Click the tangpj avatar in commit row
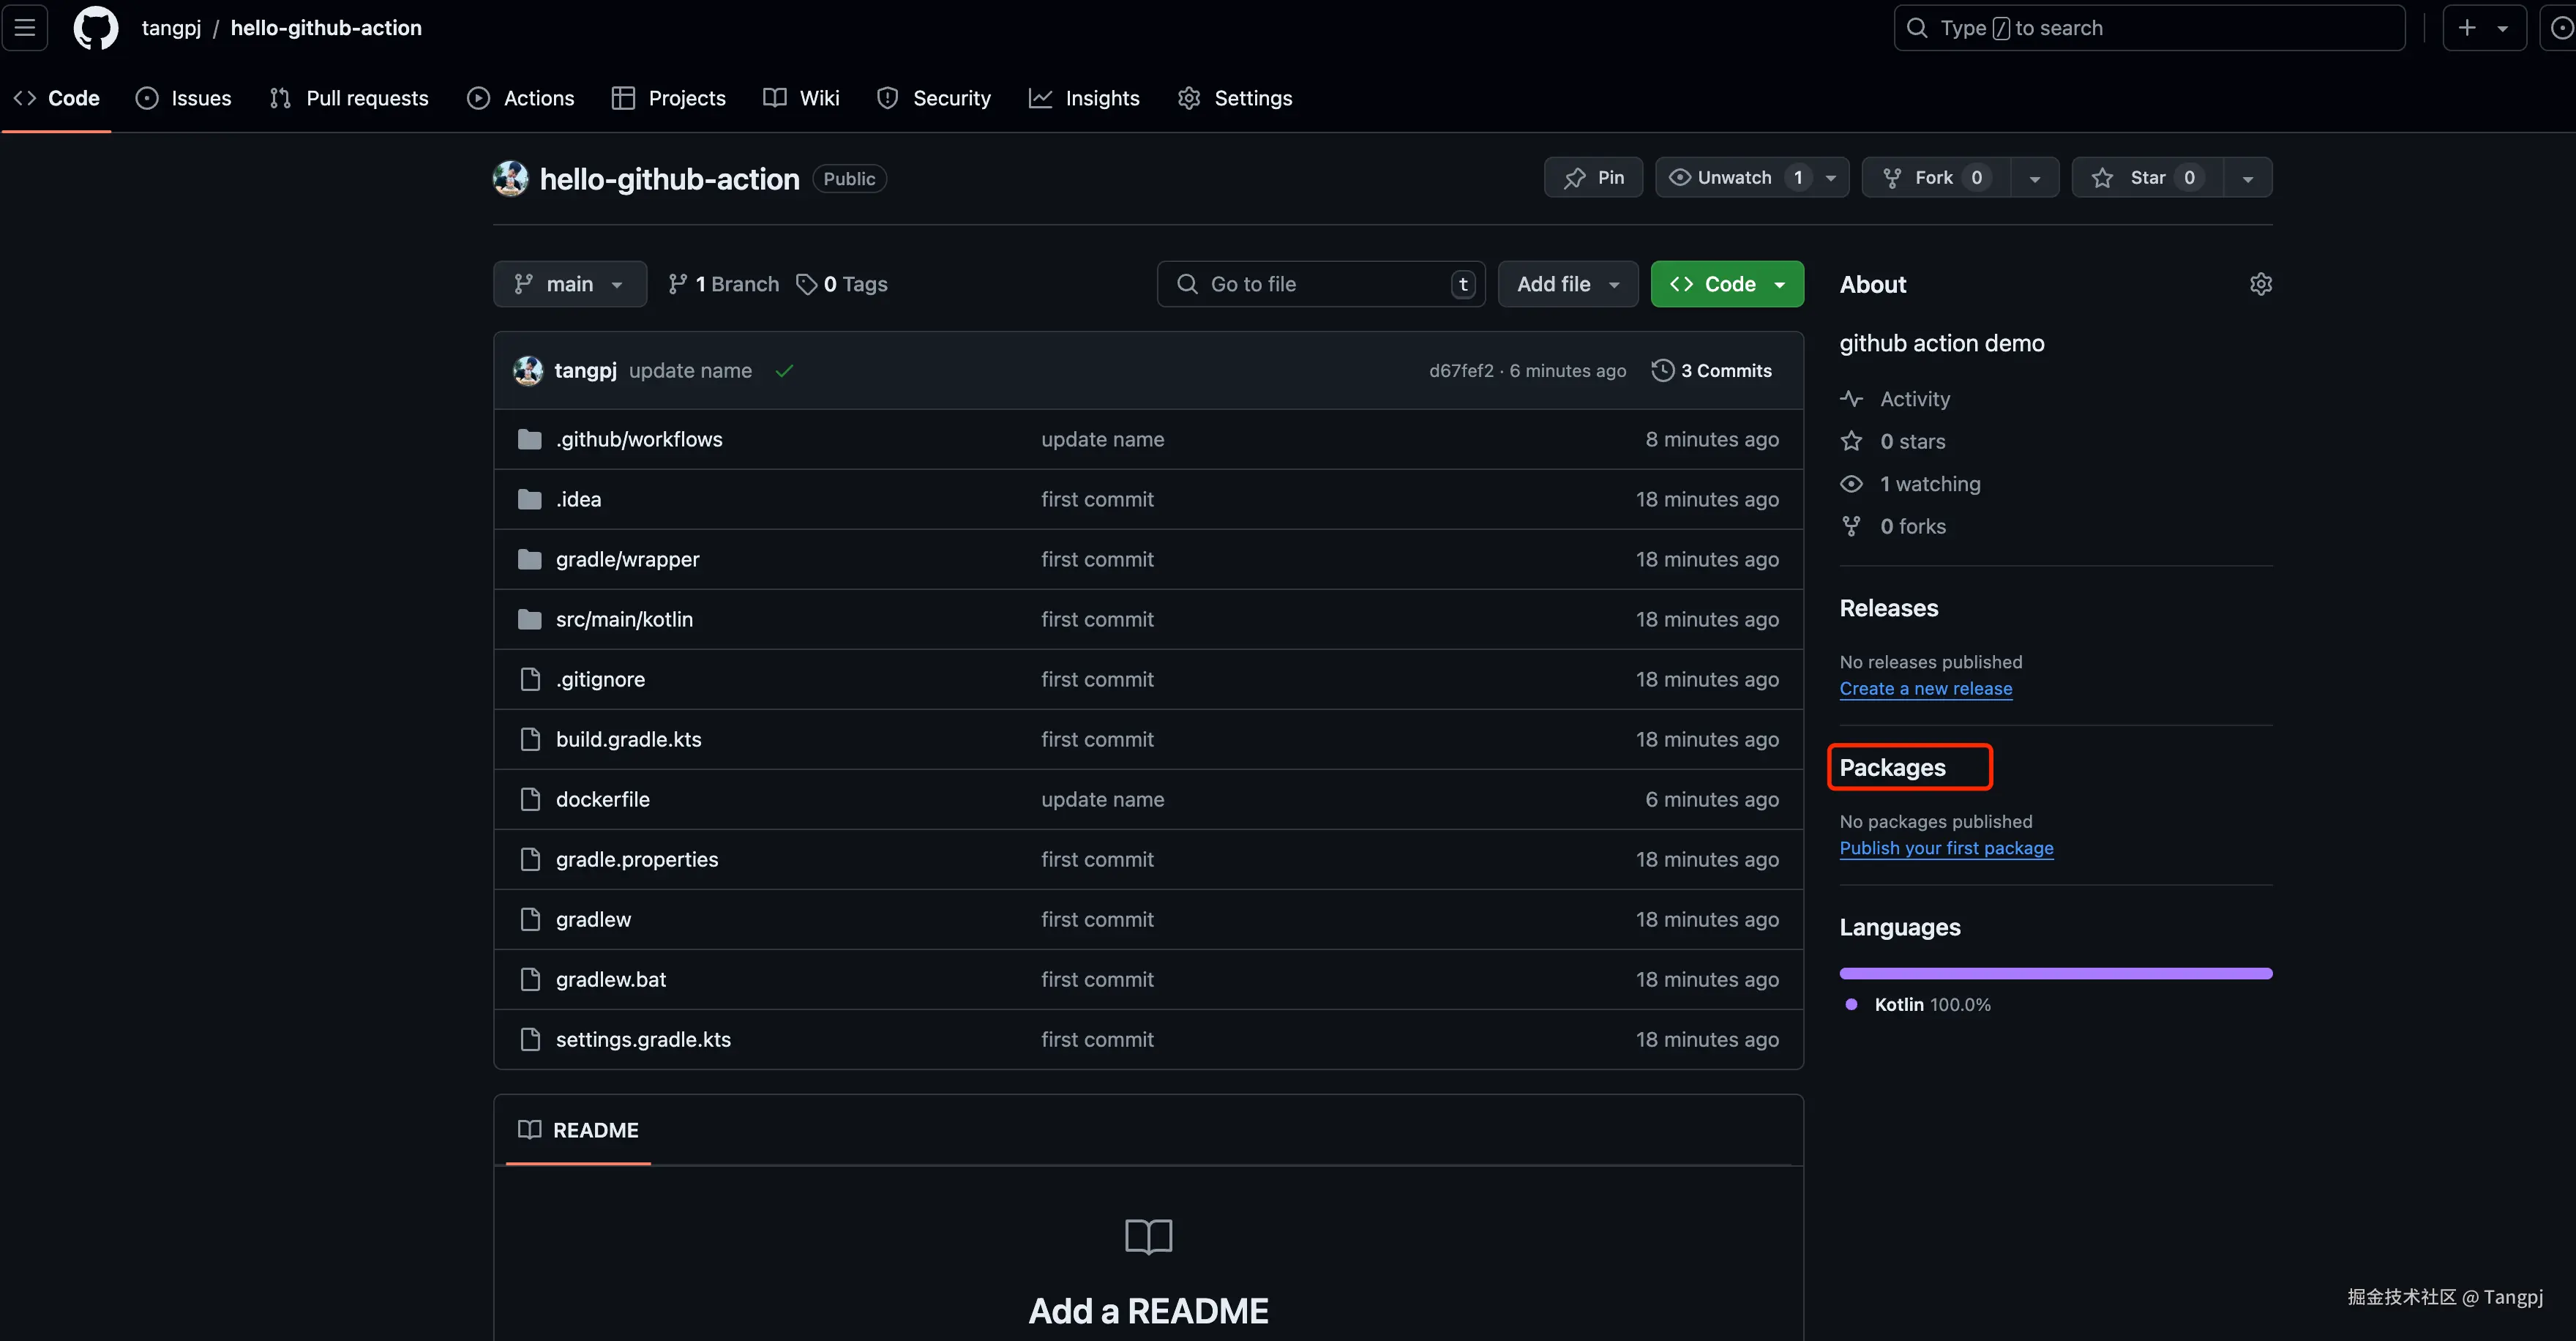The image size is (2576, 1341). point(528,371)
